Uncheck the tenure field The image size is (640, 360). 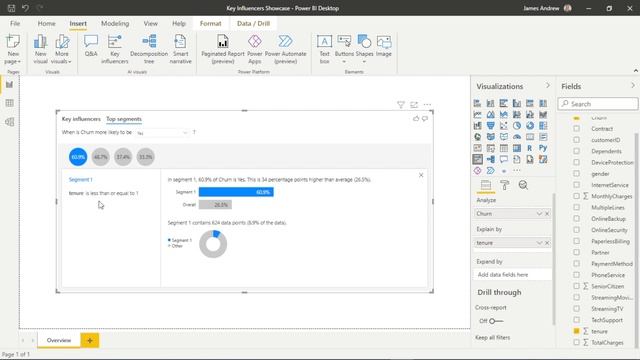point(576,331)
